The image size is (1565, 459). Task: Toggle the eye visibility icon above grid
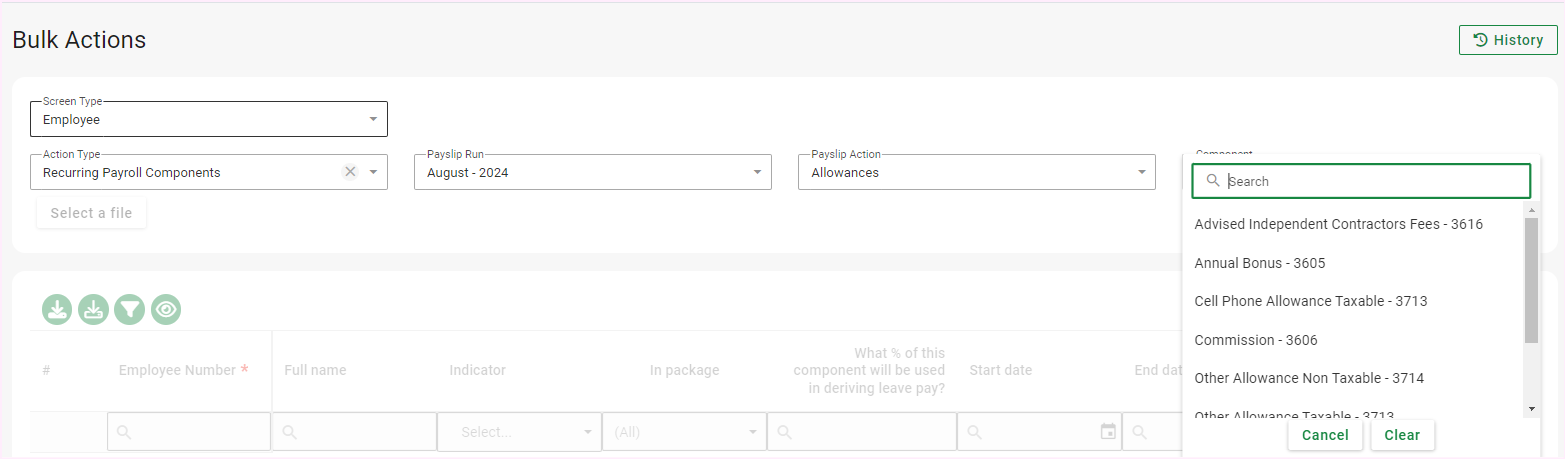[x=166, y=310]
